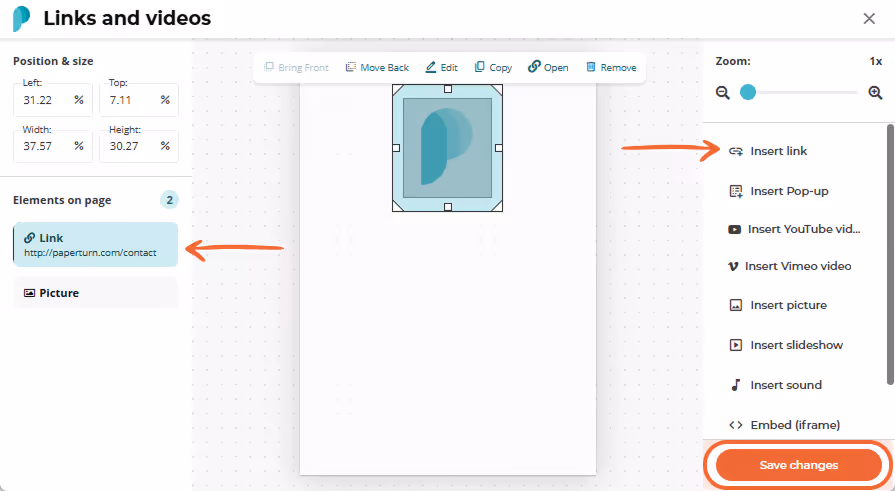Click the Bring Front layers icon

pyautogui.click(x=268, y=67)
